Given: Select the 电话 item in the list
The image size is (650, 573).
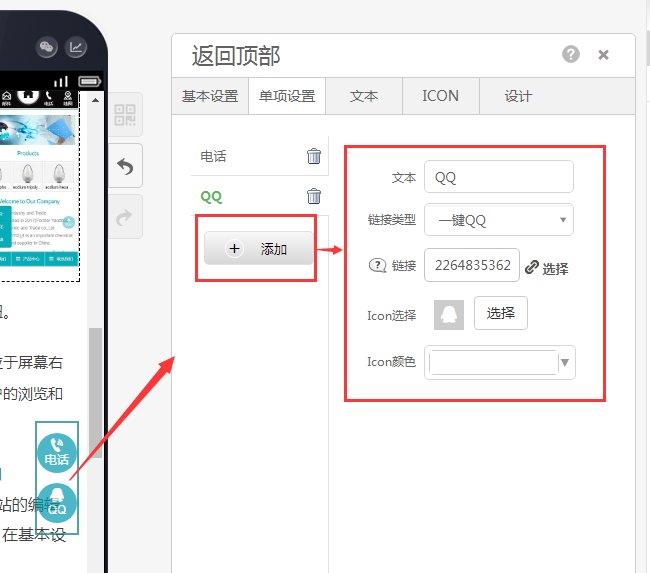Looking at the screenshot, I should coord(213,156).
